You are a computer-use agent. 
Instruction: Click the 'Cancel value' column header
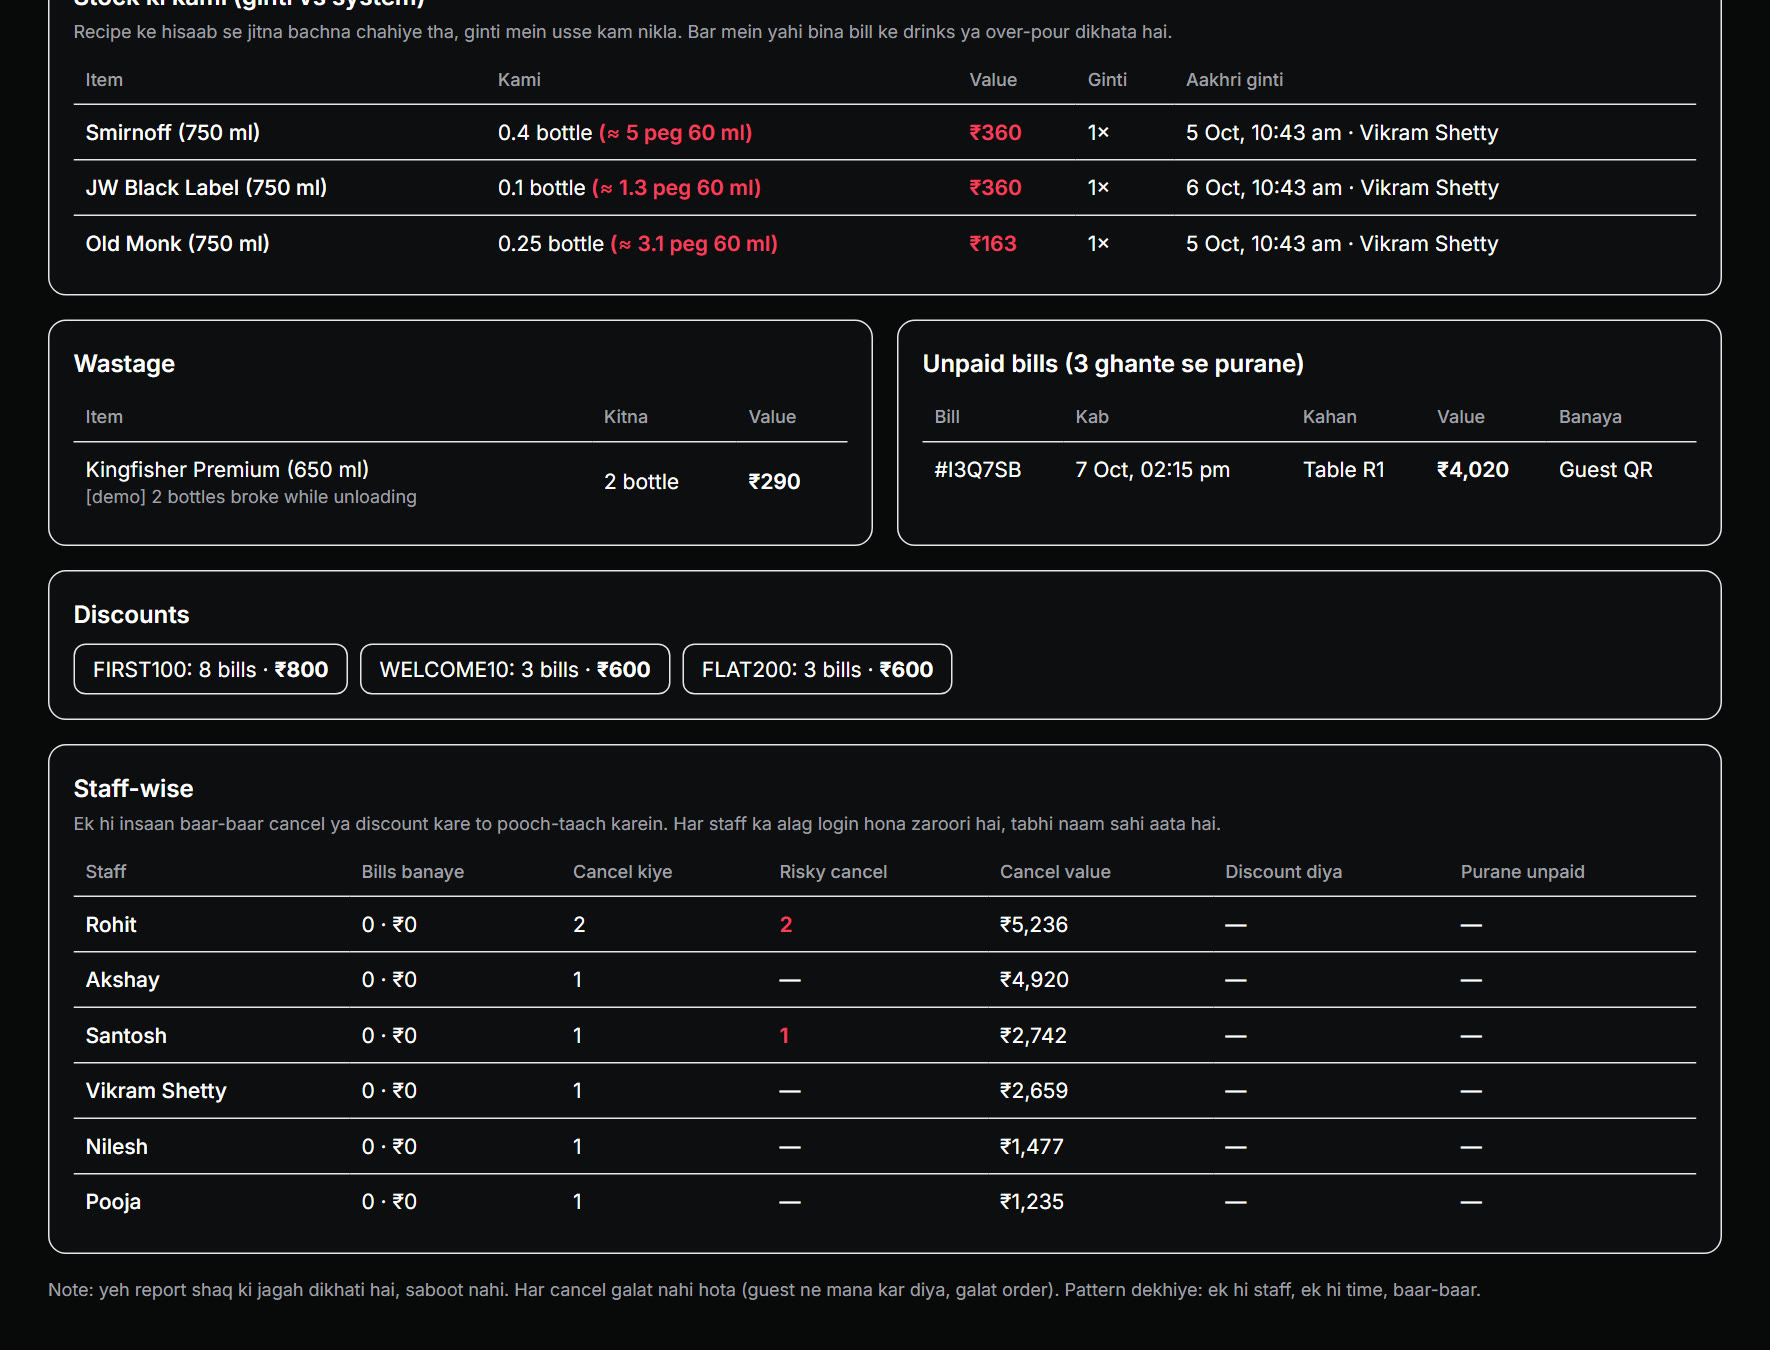(x=1055, y=872)
